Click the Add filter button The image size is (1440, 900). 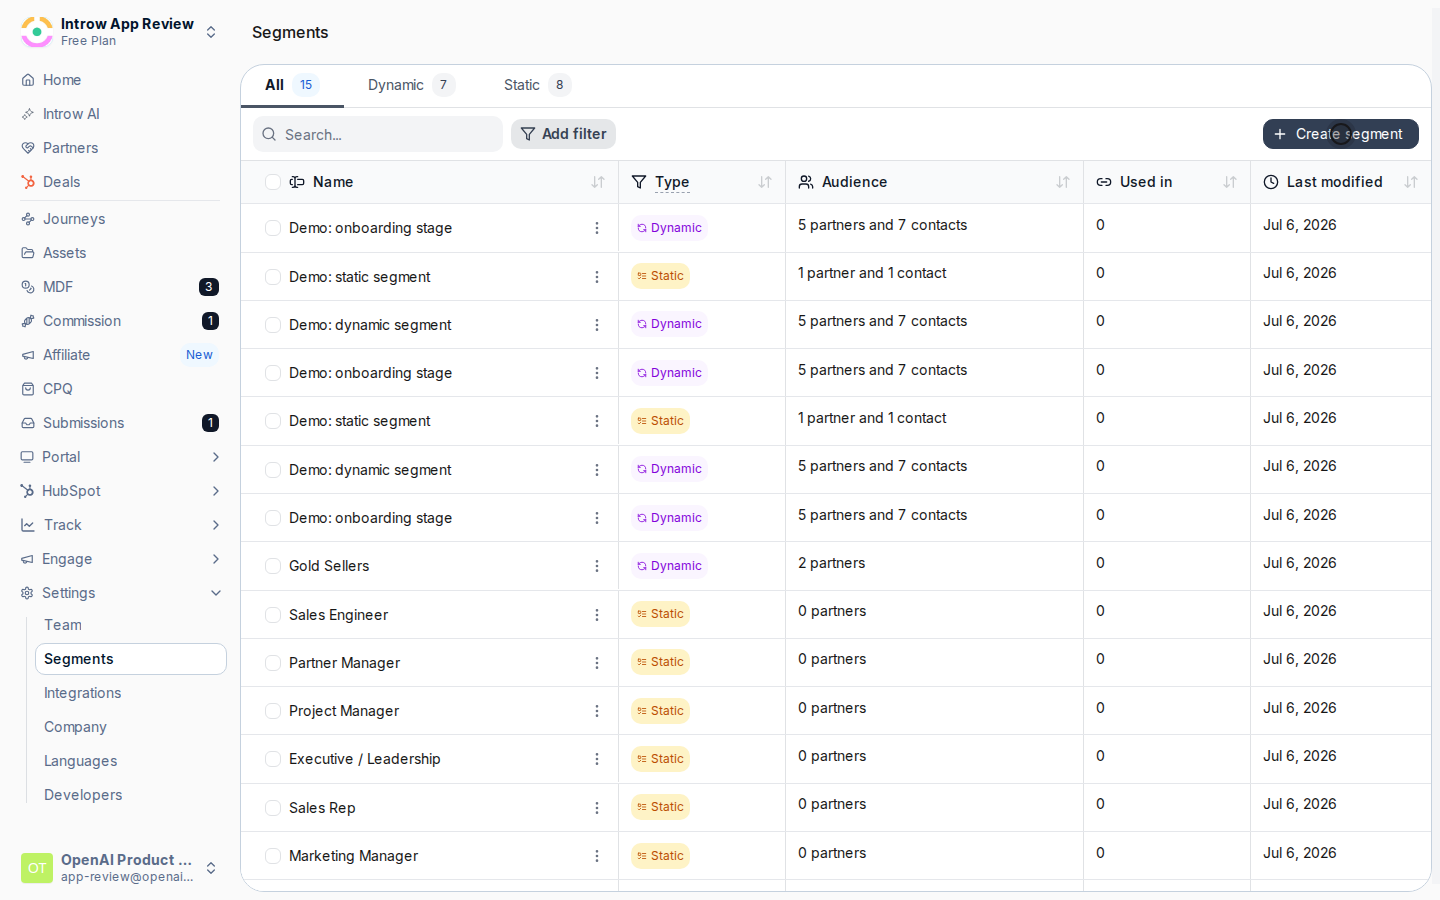click(563, 134)
